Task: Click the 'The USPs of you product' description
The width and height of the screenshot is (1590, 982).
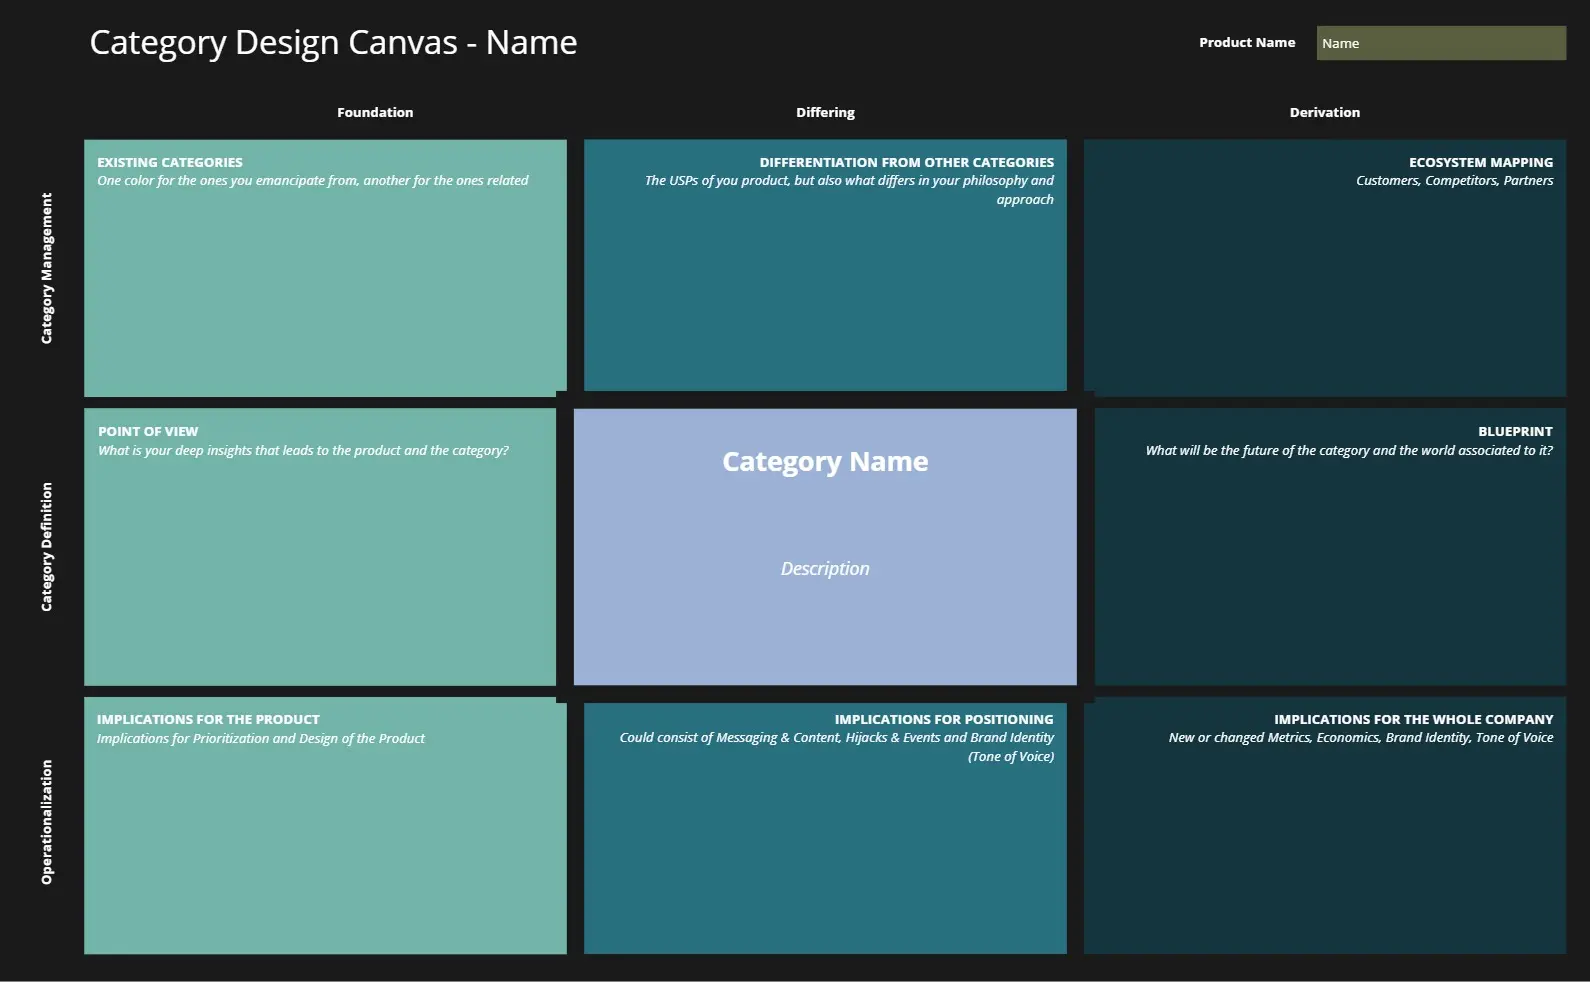Action: pyautogui.click(x=849, y=190)
